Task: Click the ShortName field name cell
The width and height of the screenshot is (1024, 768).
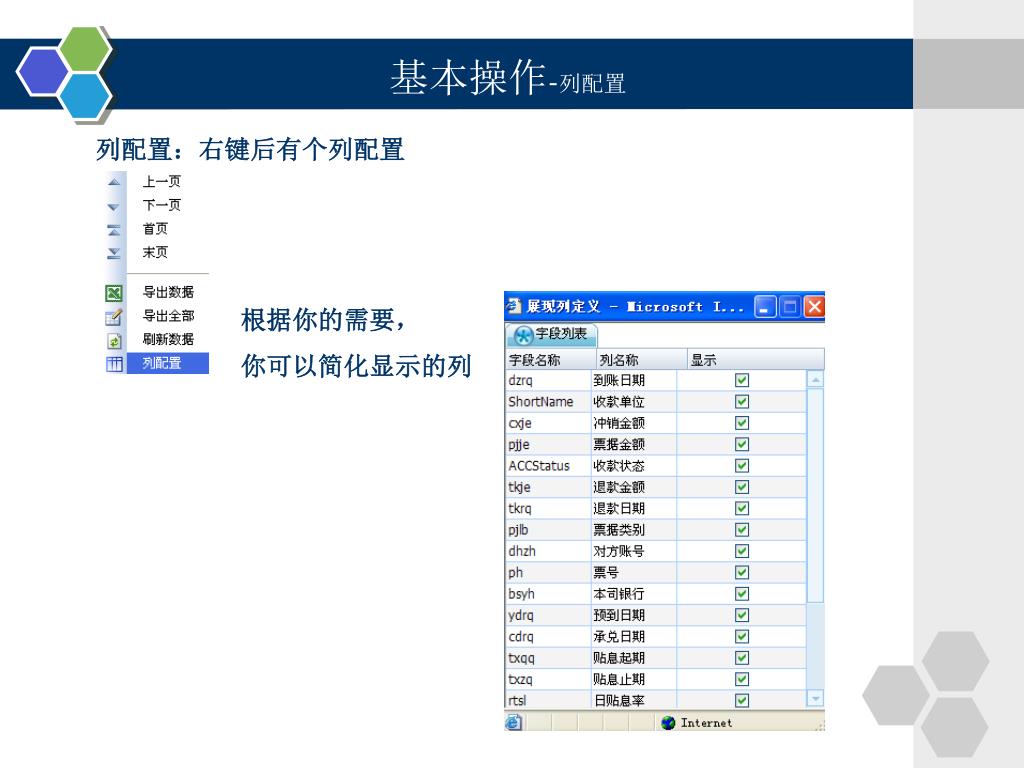Action: tap(549, 402)
